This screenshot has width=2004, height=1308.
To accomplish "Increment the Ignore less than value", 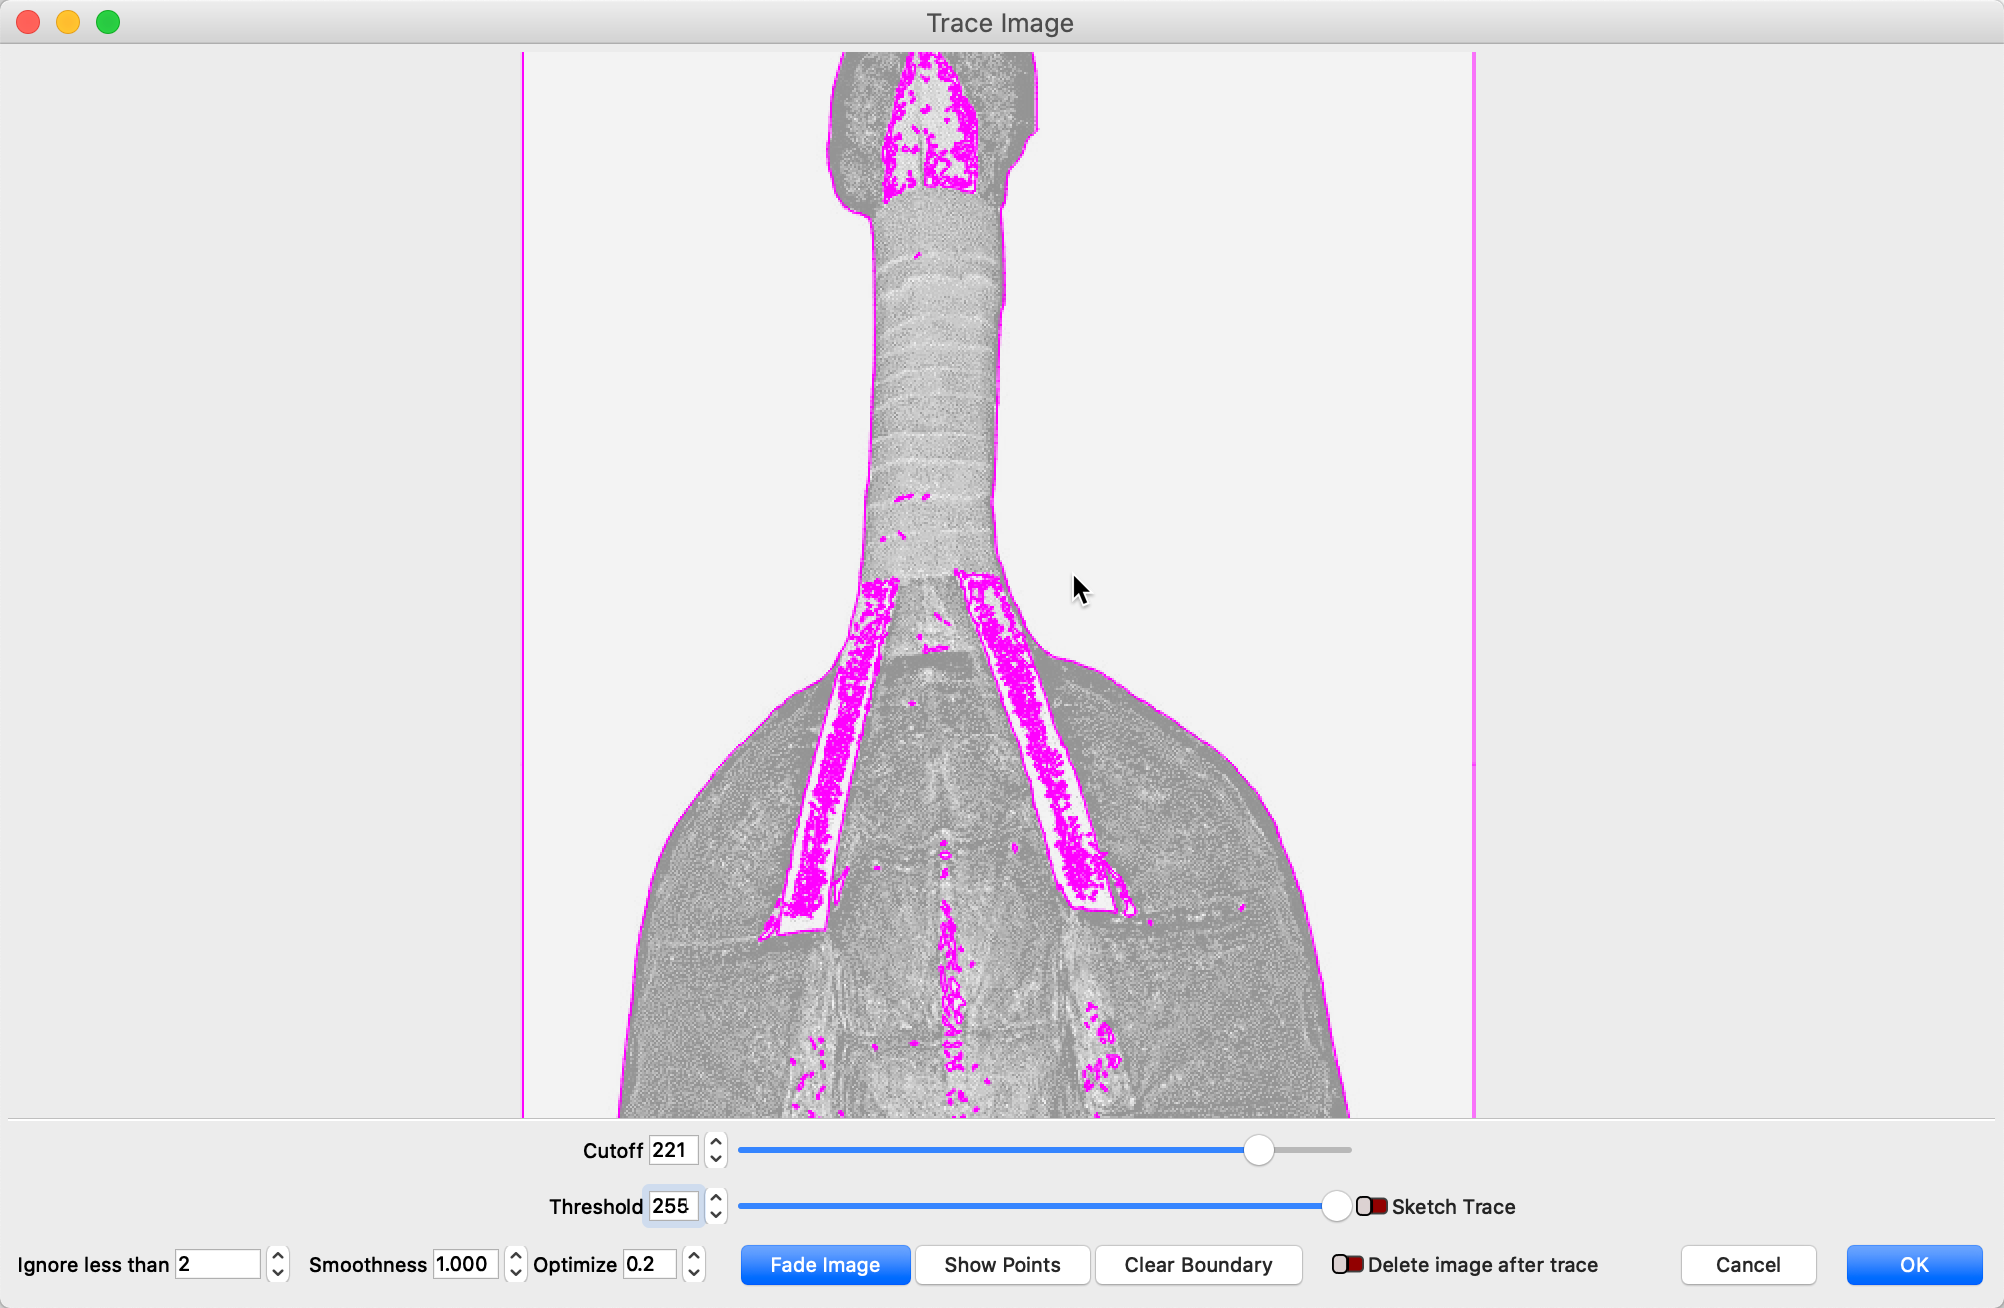I will coord(278,1255).
